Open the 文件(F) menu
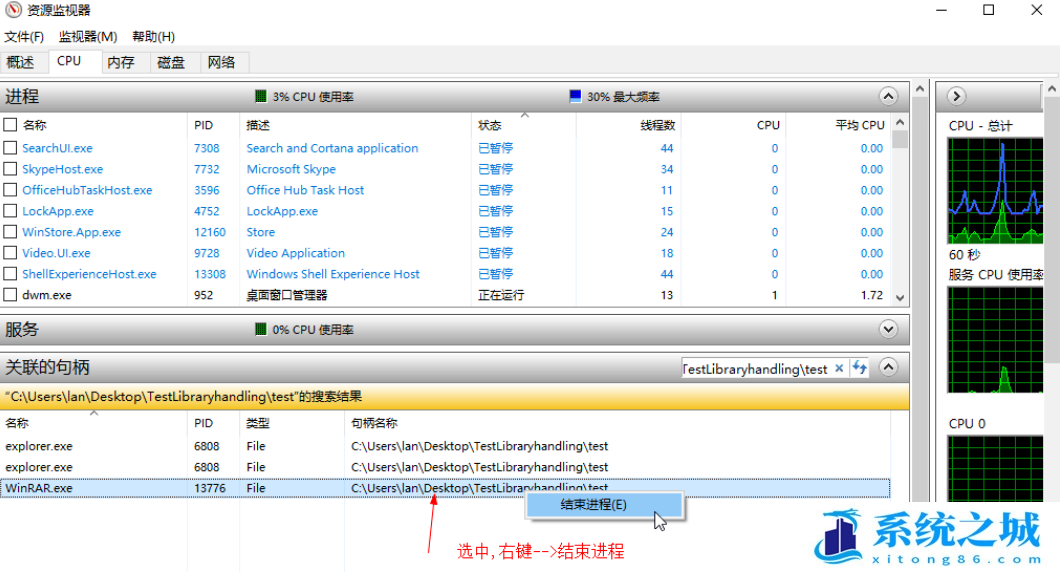Image resolution: width=1060 pixels, height=572 pixels. point(24,37)
